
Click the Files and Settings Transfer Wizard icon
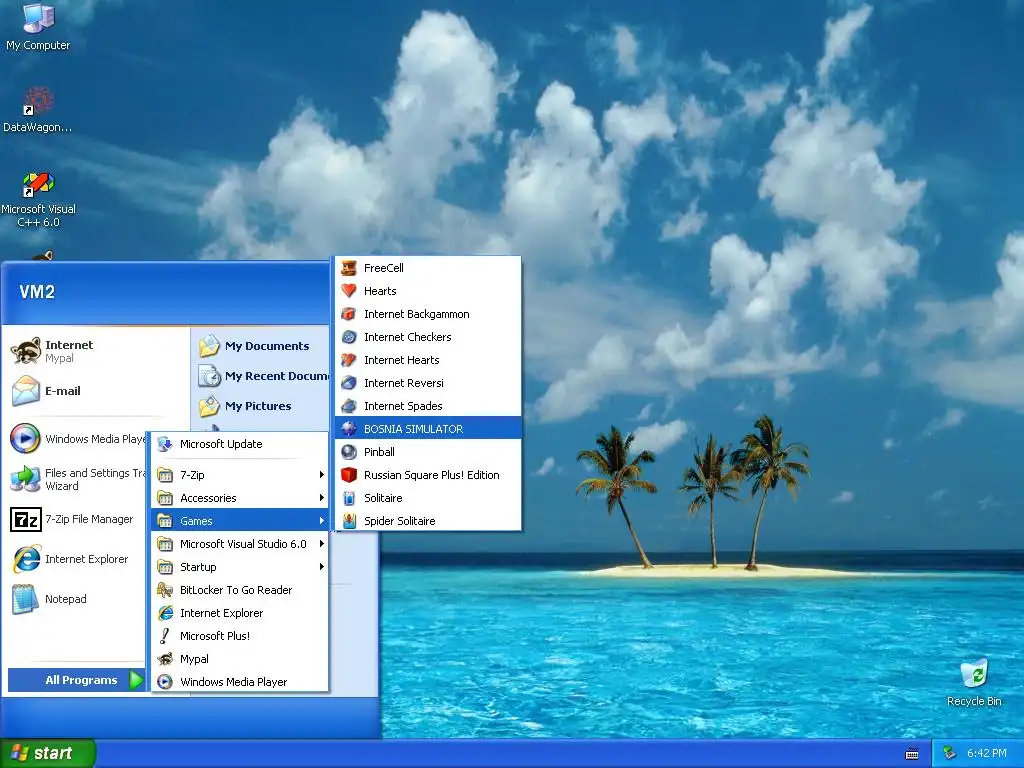pos(26,479)
